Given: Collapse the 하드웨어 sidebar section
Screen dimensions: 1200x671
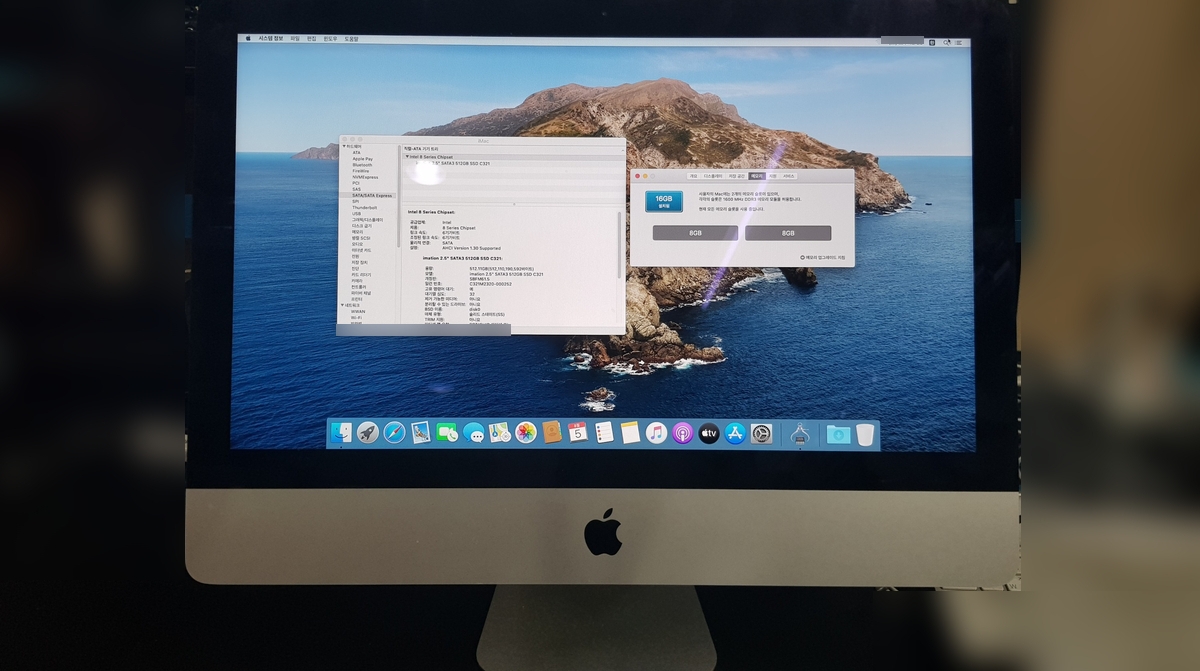Looking at the screenshot, I should [343, 146].
